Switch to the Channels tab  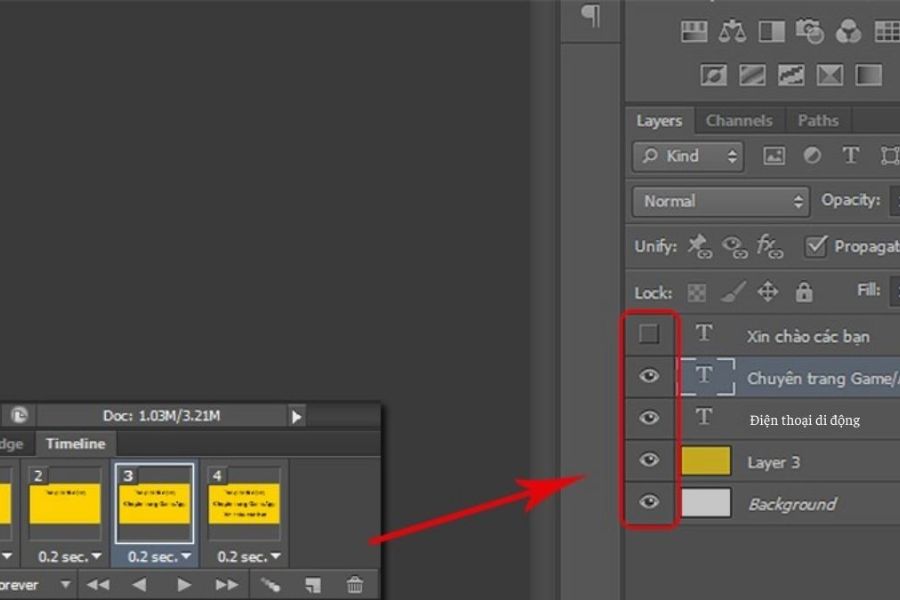tap(739, 121)
